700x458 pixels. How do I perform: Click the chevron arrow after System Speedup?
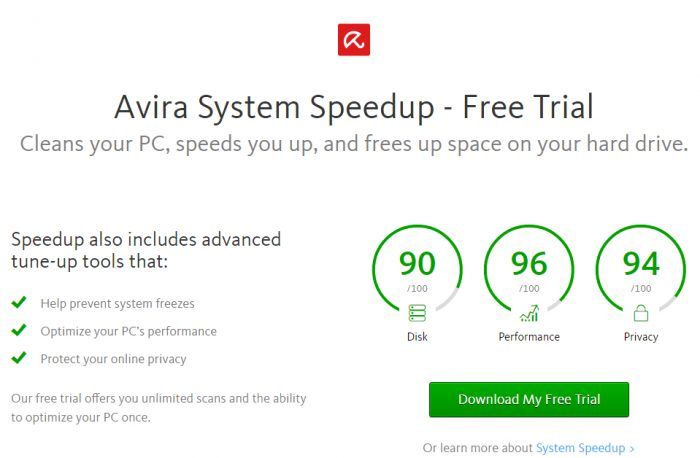pyautogui.click(x=632, y=448)
